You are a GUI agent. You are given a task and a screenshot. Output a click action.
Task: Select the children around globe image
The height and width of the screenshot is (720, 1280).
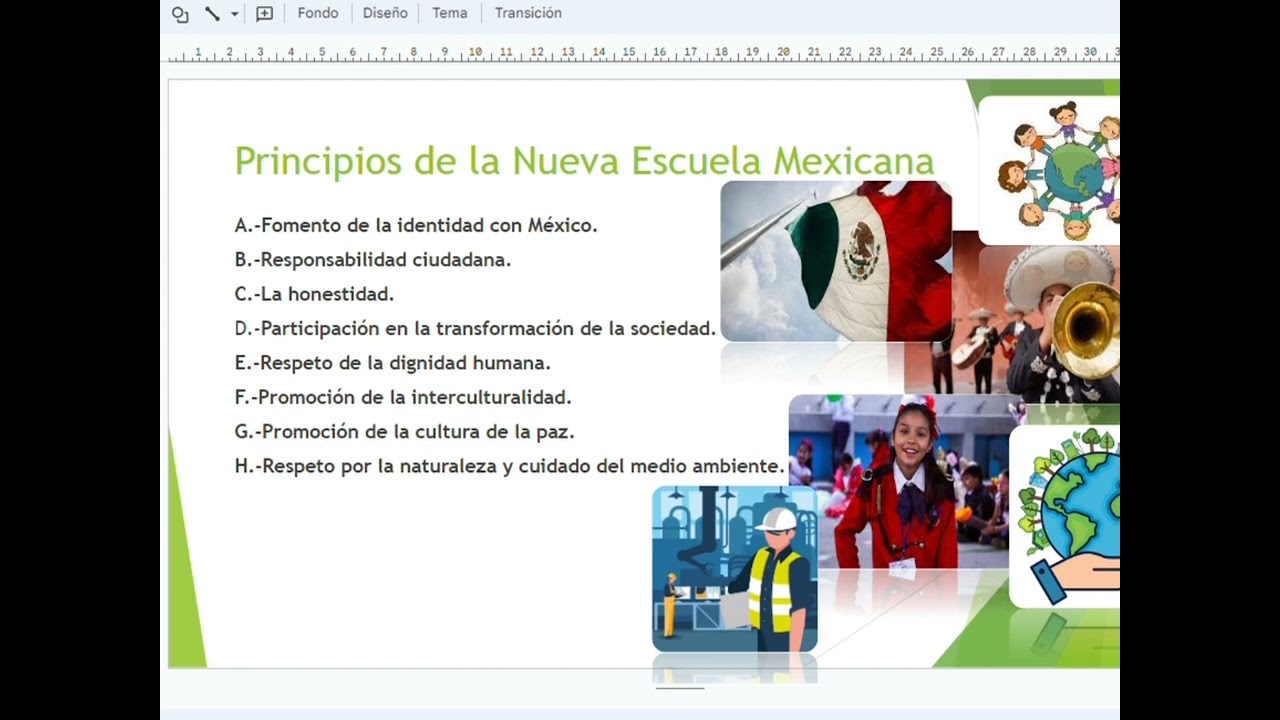coord(1049,170)
